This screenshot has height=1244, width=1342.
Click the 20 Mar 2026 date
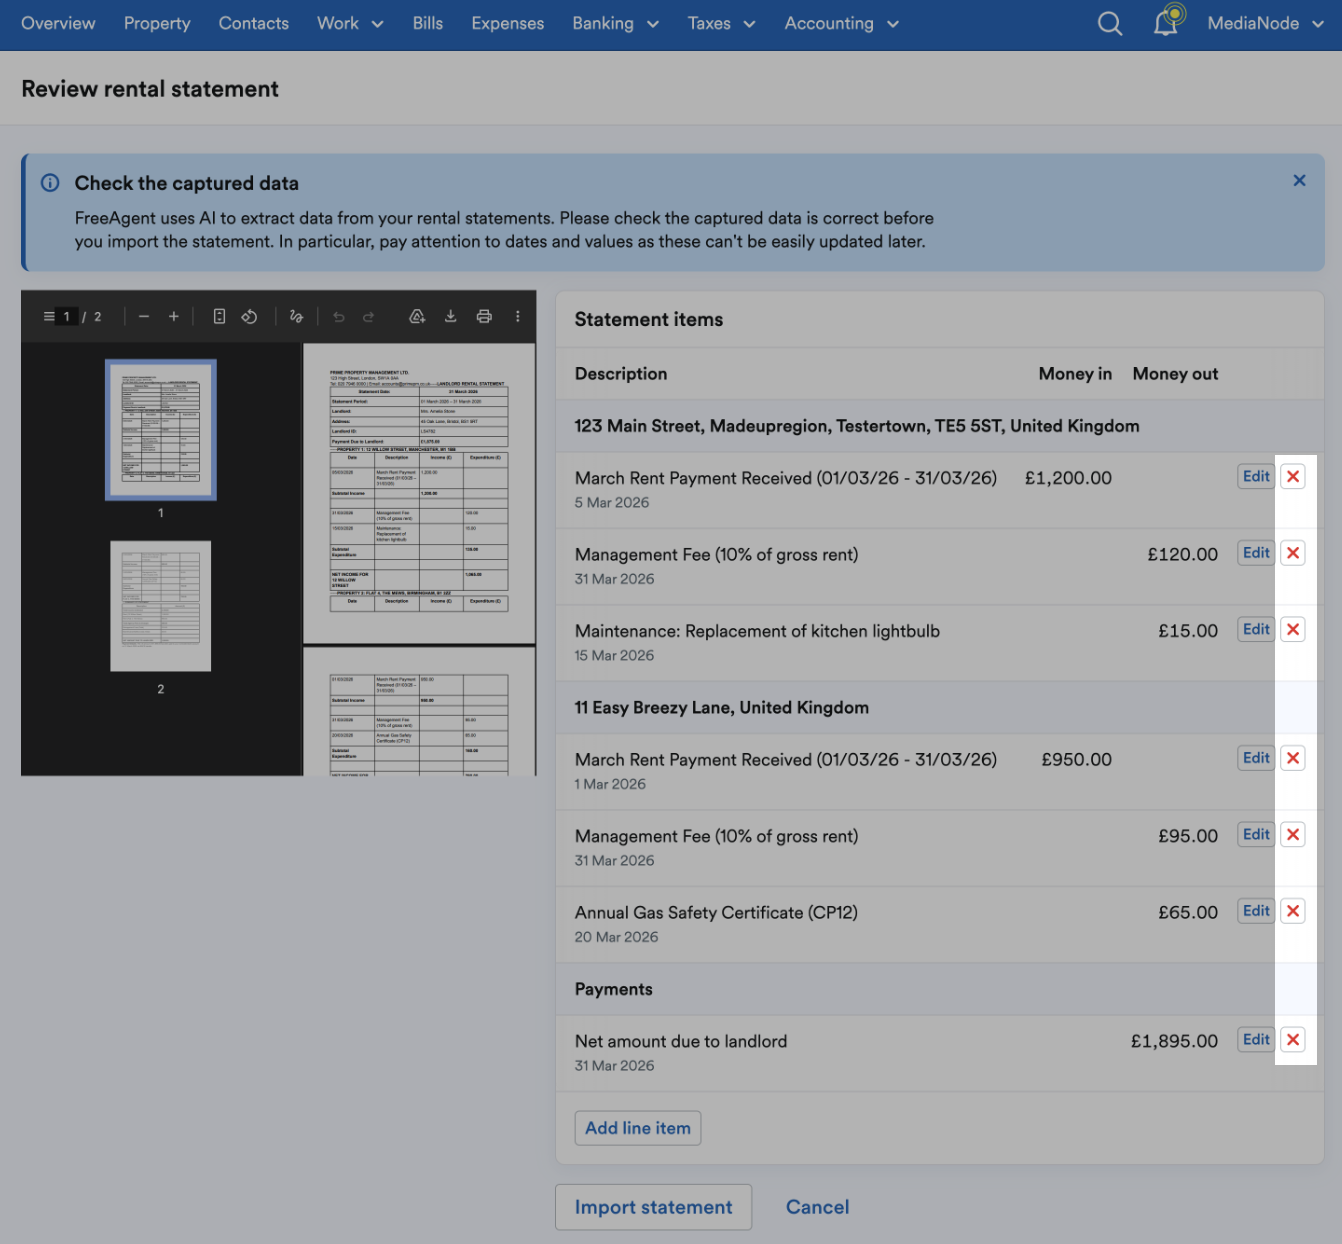tap(616, 937)
